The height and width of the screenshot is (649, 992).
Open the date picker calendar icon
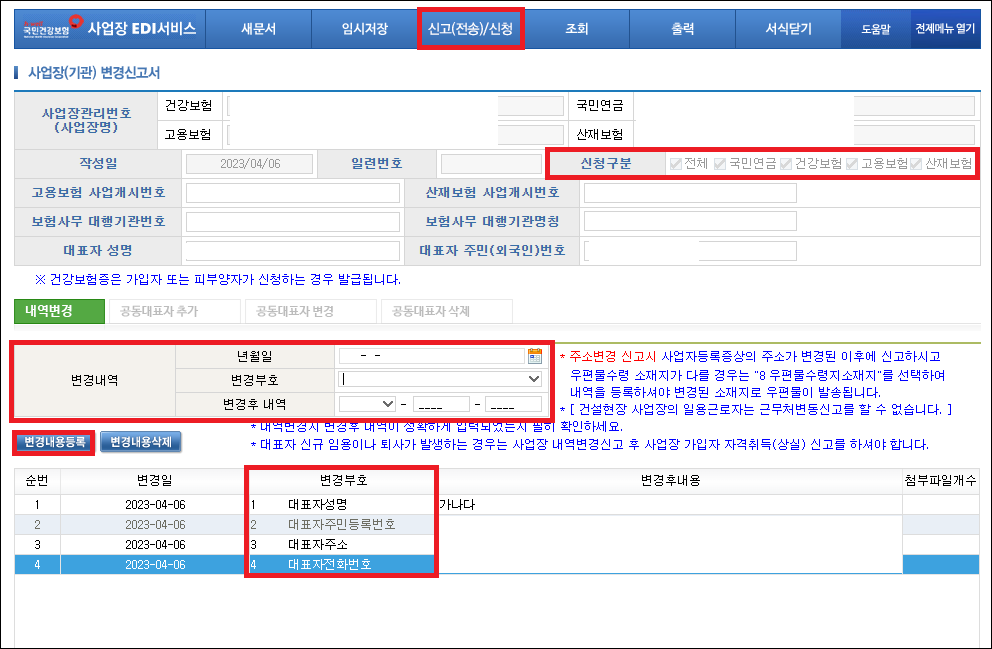[537, 356]
